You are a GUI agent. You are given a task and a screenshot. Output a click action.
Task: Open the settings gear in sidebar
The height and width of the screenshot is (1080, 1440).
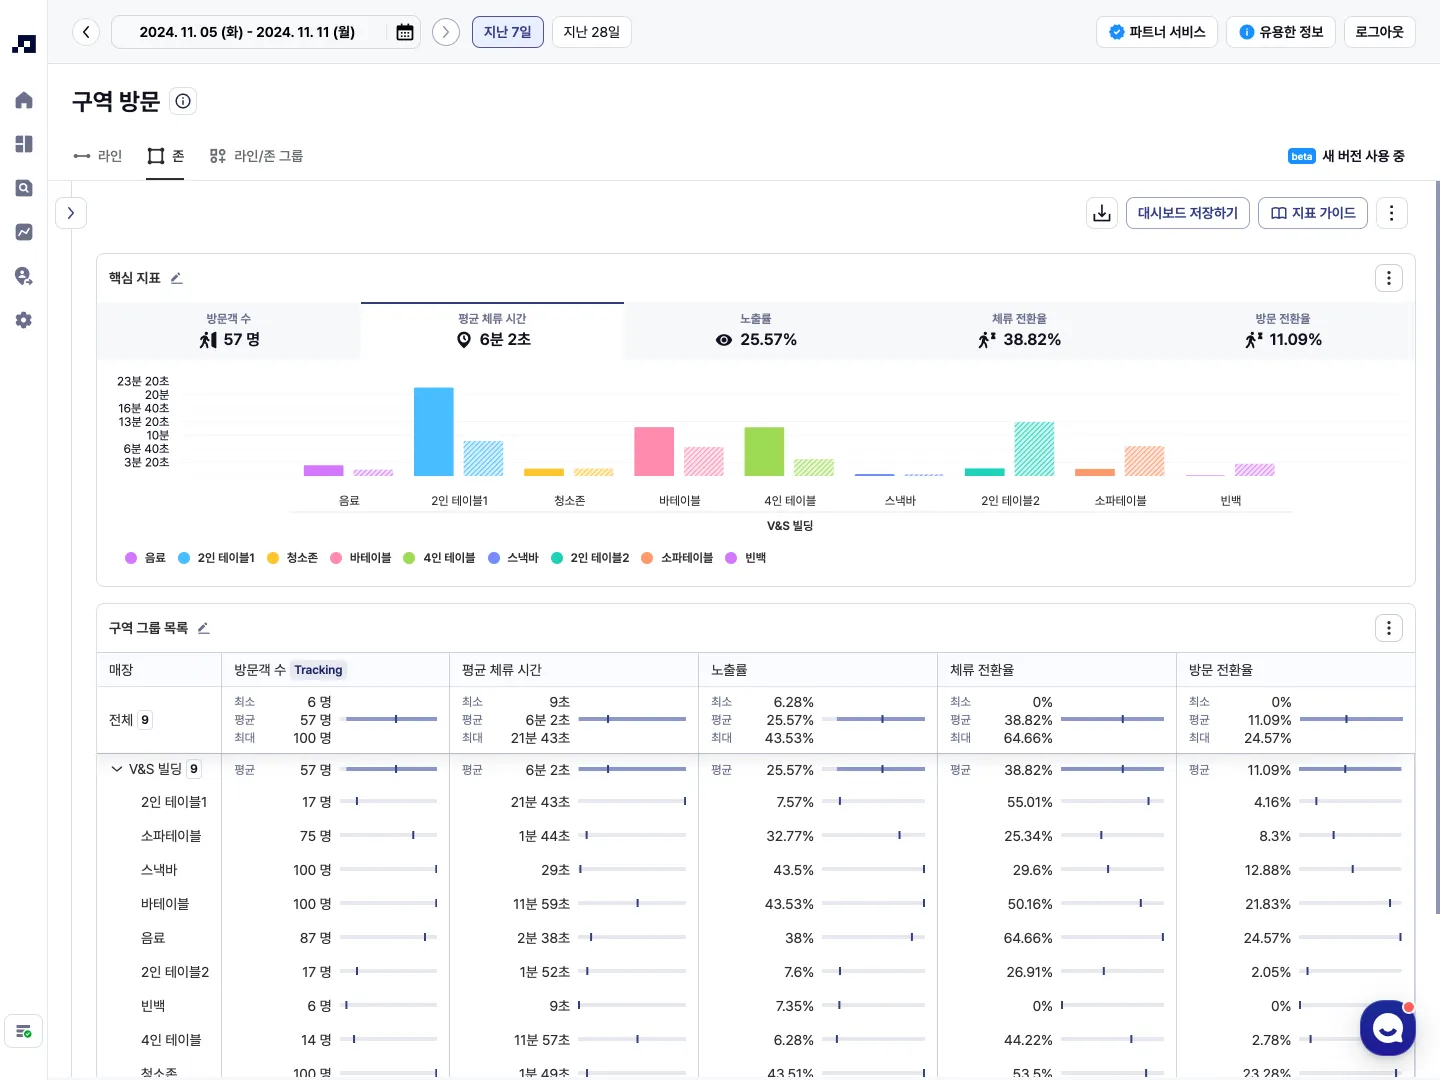[x=24, y=320]
